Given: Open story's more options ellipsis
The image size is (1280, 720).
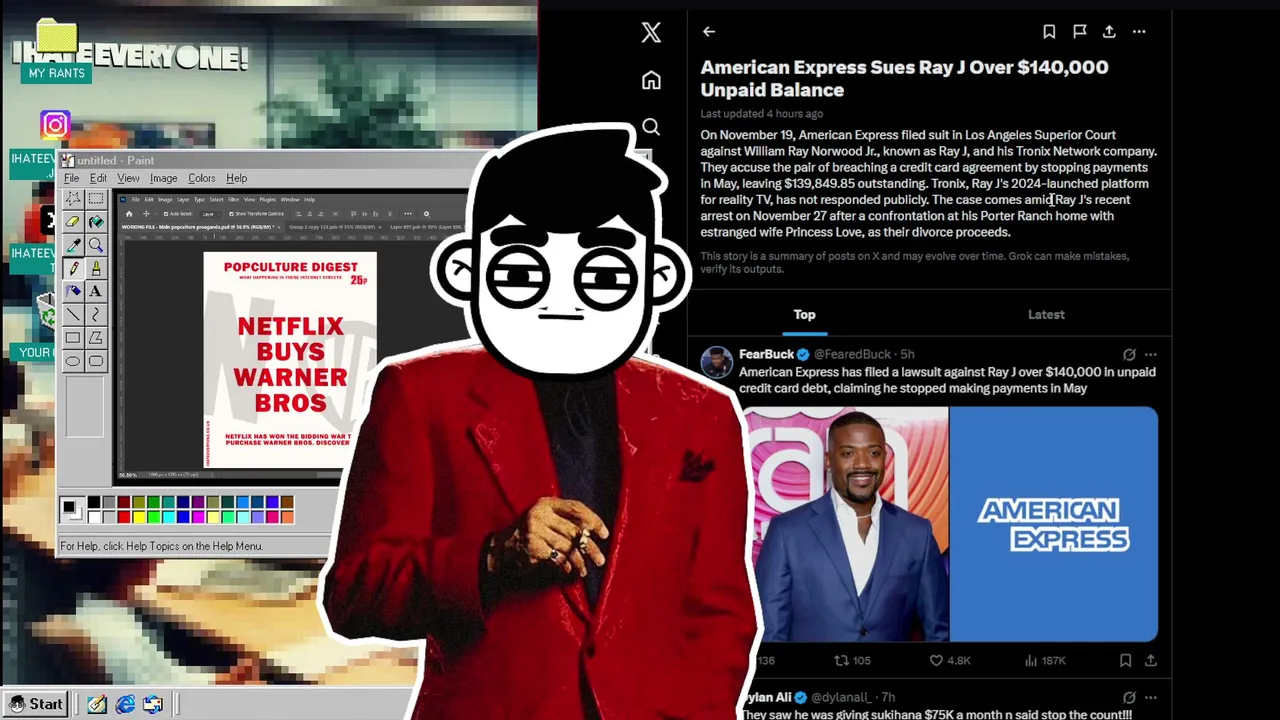Looking at the screenshot, I should (x=1139, y=32).
